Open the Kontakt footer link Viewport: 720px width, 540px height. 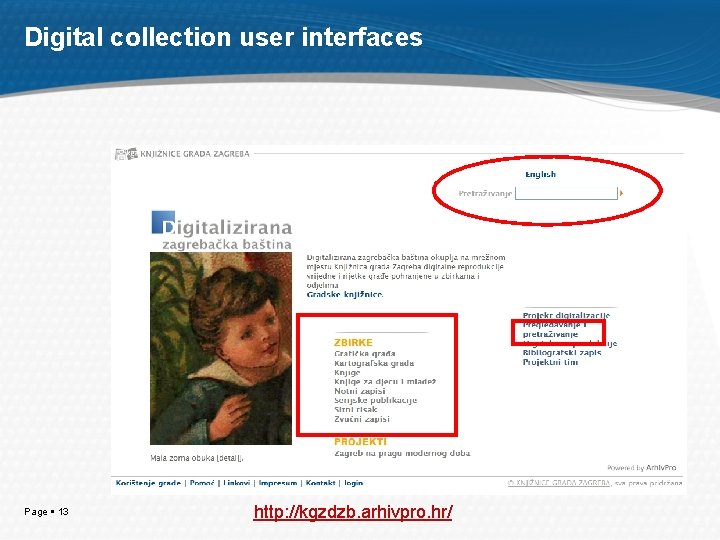click(x=321, y=483)
